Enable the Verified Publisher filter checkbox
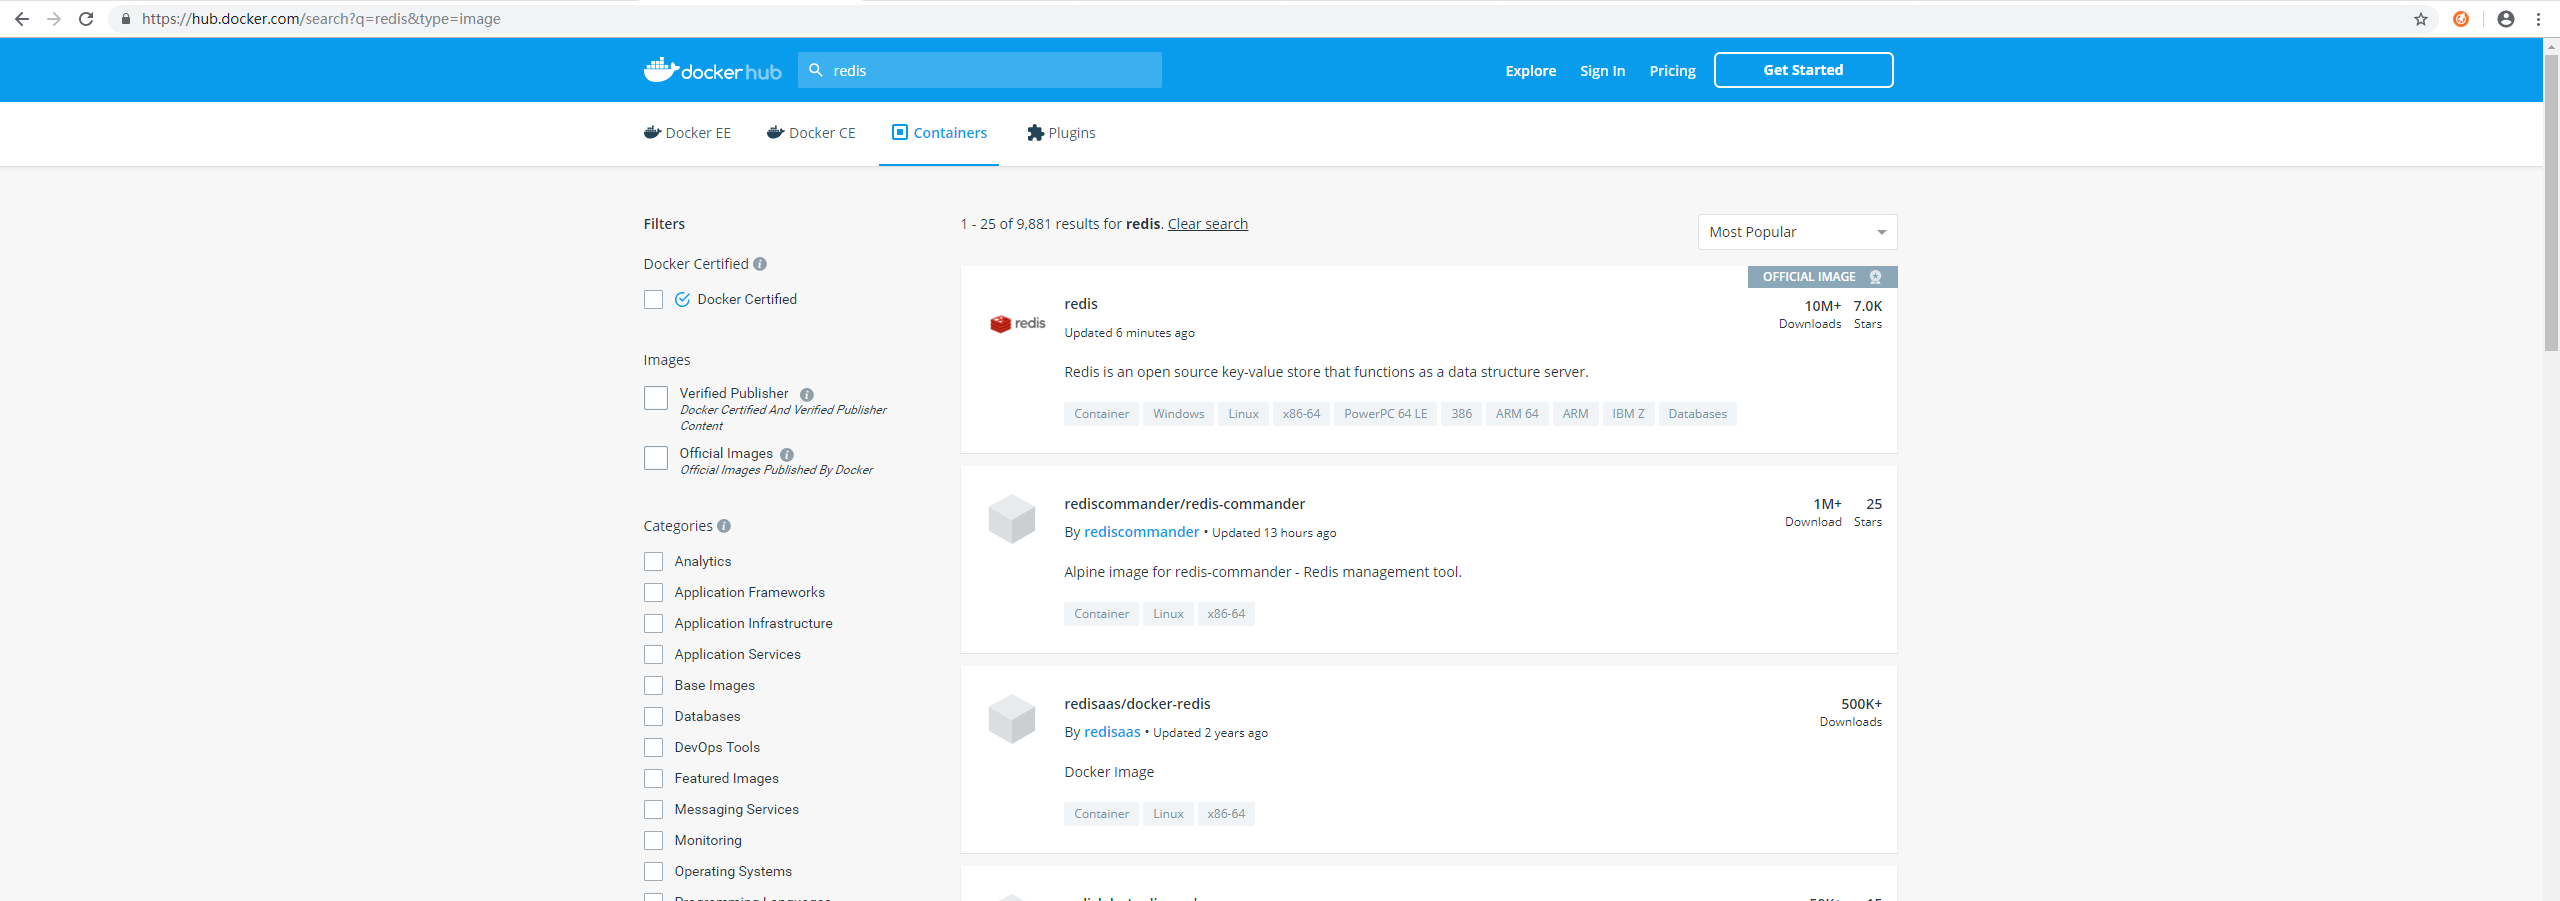Screen dimensions: 2560x901 point(656,398)
